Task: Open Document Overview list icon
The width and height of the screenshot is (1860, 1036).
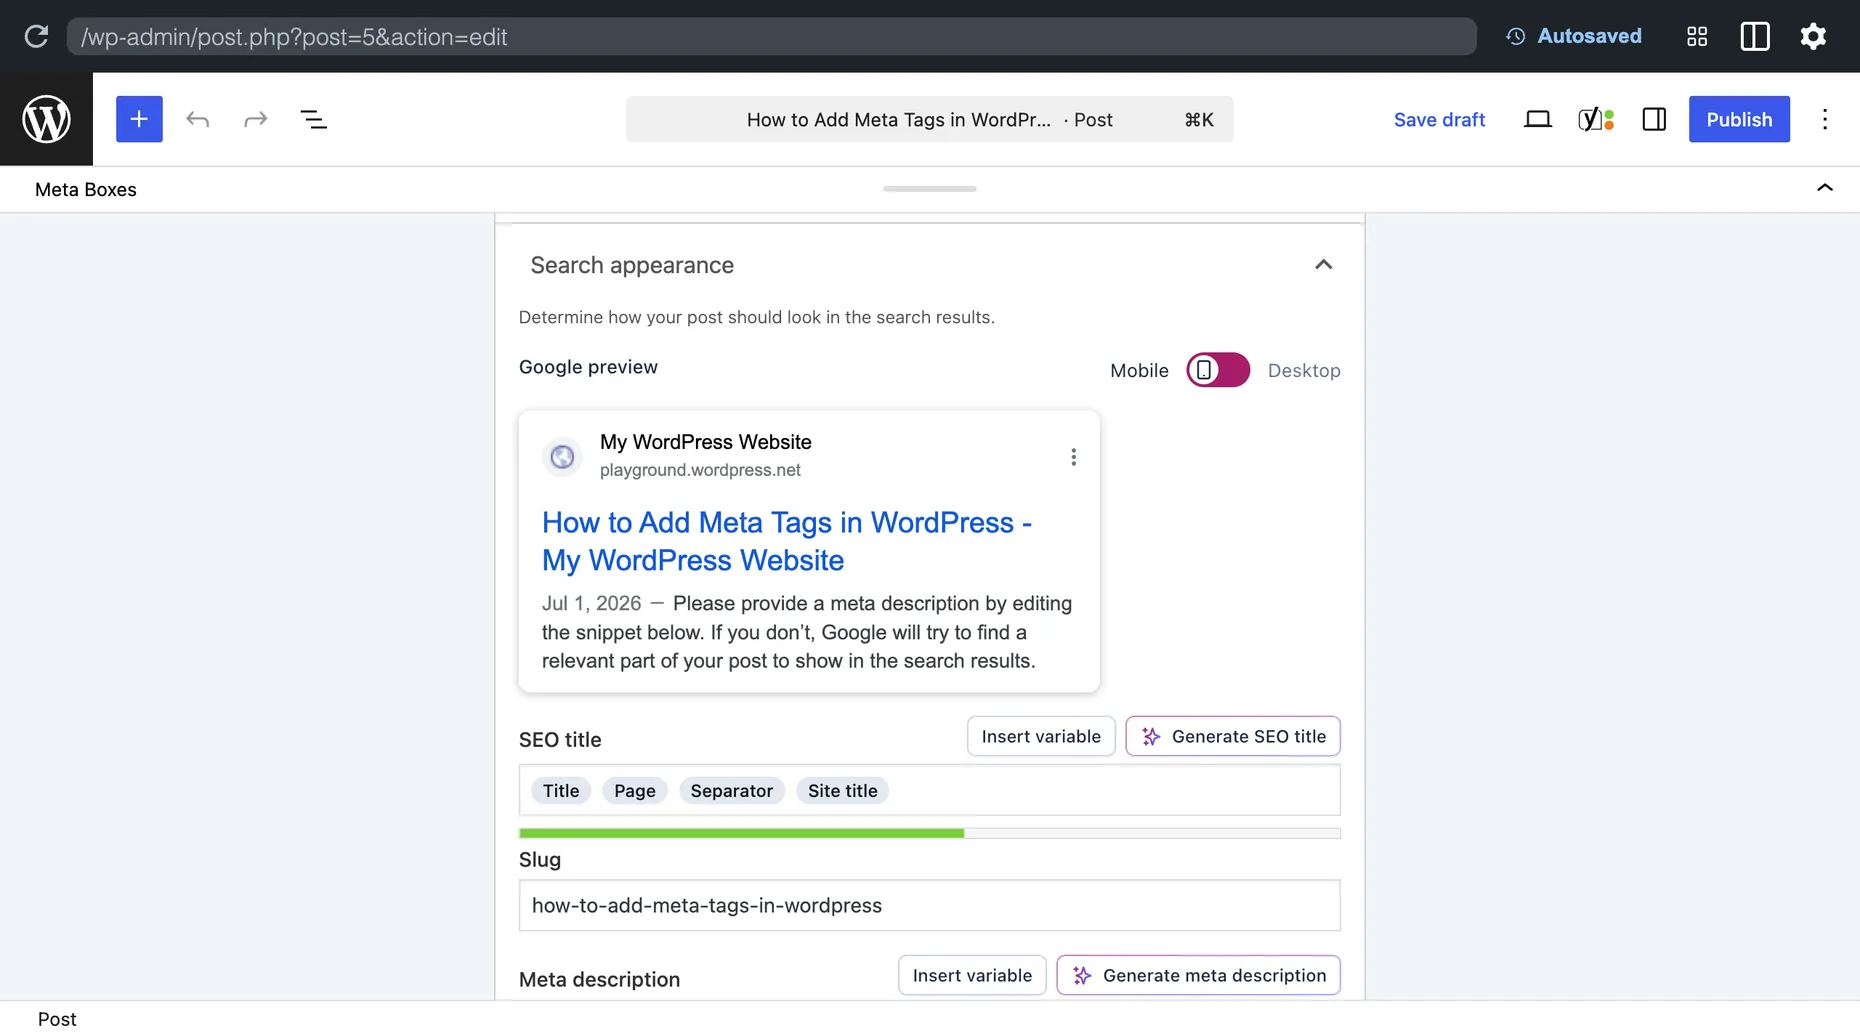Action: pos(314,119)
